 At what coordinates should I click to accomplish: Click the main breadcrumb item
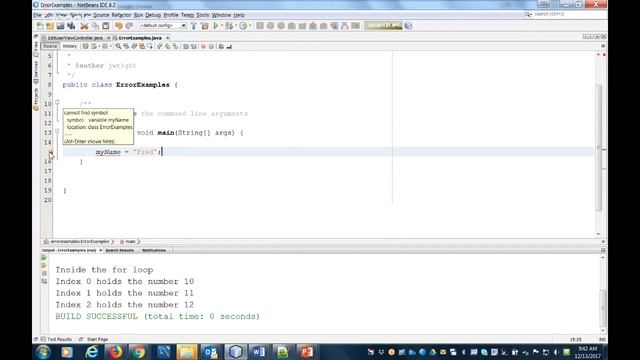[x=130, y=242]
